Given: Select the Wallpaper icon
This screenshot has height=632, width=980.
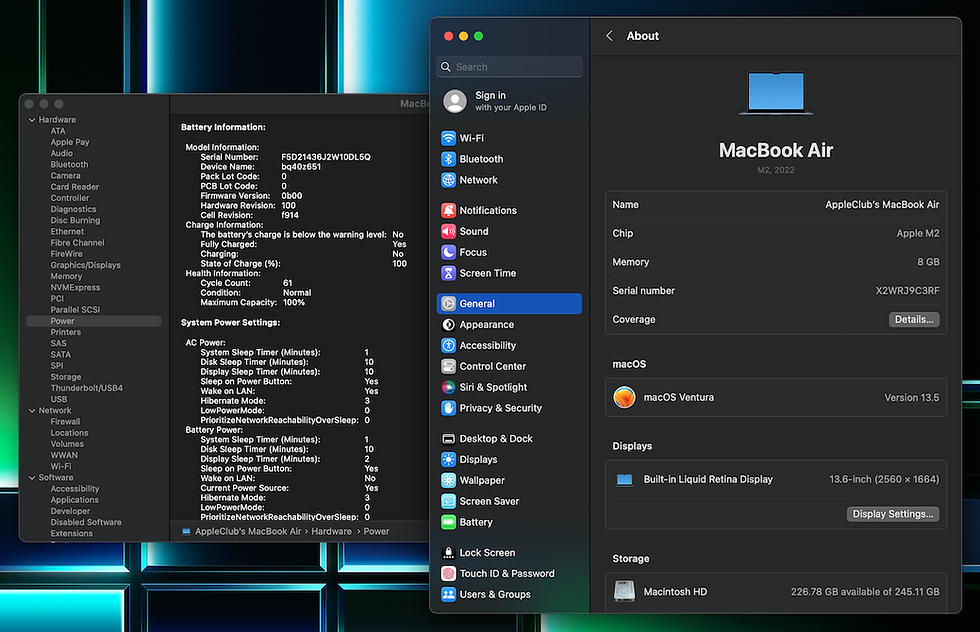Looking at the screenshot, I should [448, 481].
